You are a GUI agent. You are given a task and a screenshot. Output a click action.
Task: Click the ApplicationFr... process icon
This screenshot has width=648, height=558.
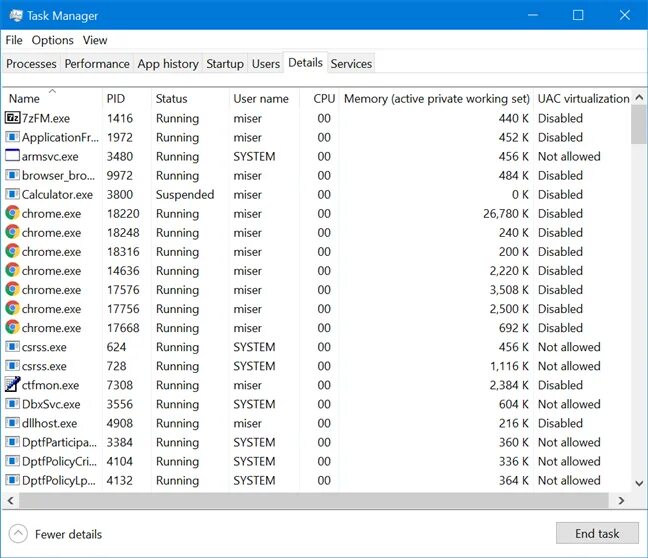12,137
